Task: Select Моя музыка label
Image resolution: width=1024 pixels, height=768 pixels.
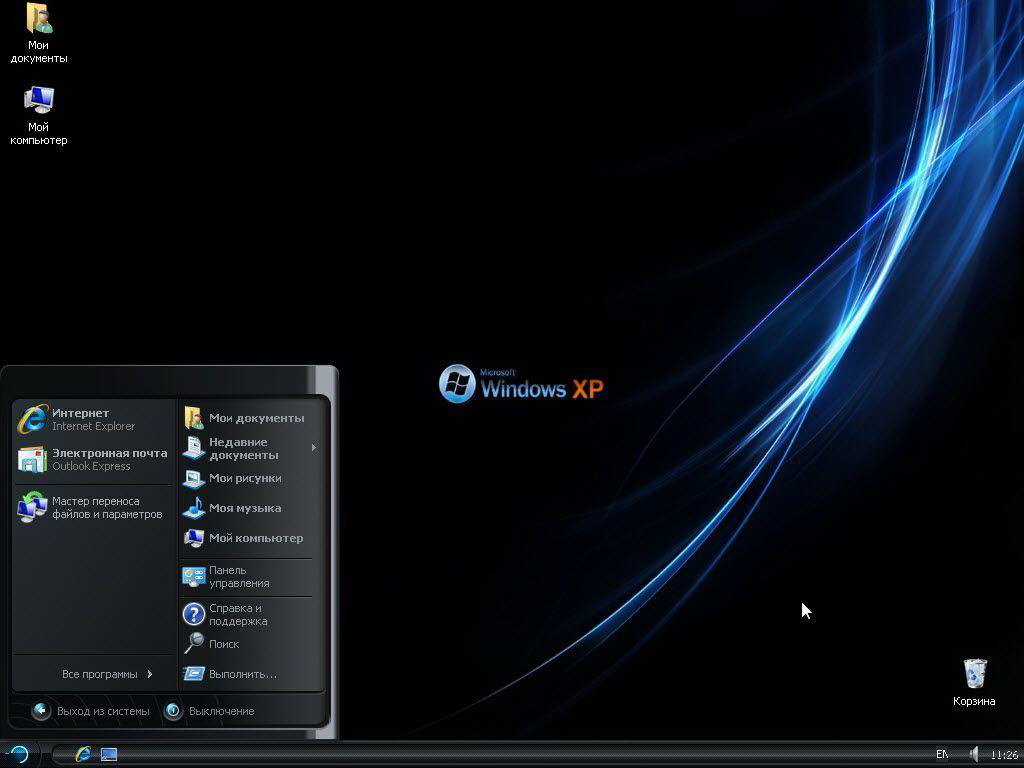Action: coord(245,508)
